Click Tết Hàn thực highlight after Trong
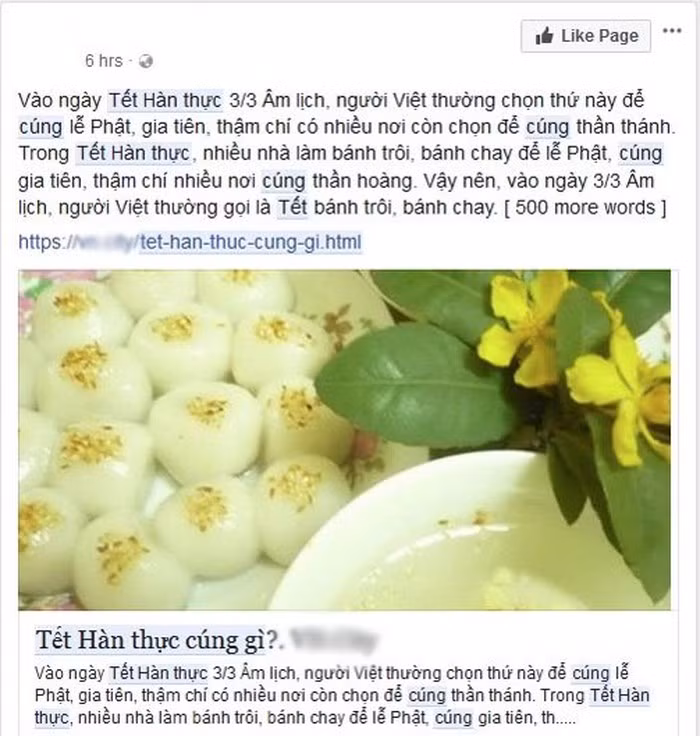This screenshot has width=700, height=736. point(134,154)
